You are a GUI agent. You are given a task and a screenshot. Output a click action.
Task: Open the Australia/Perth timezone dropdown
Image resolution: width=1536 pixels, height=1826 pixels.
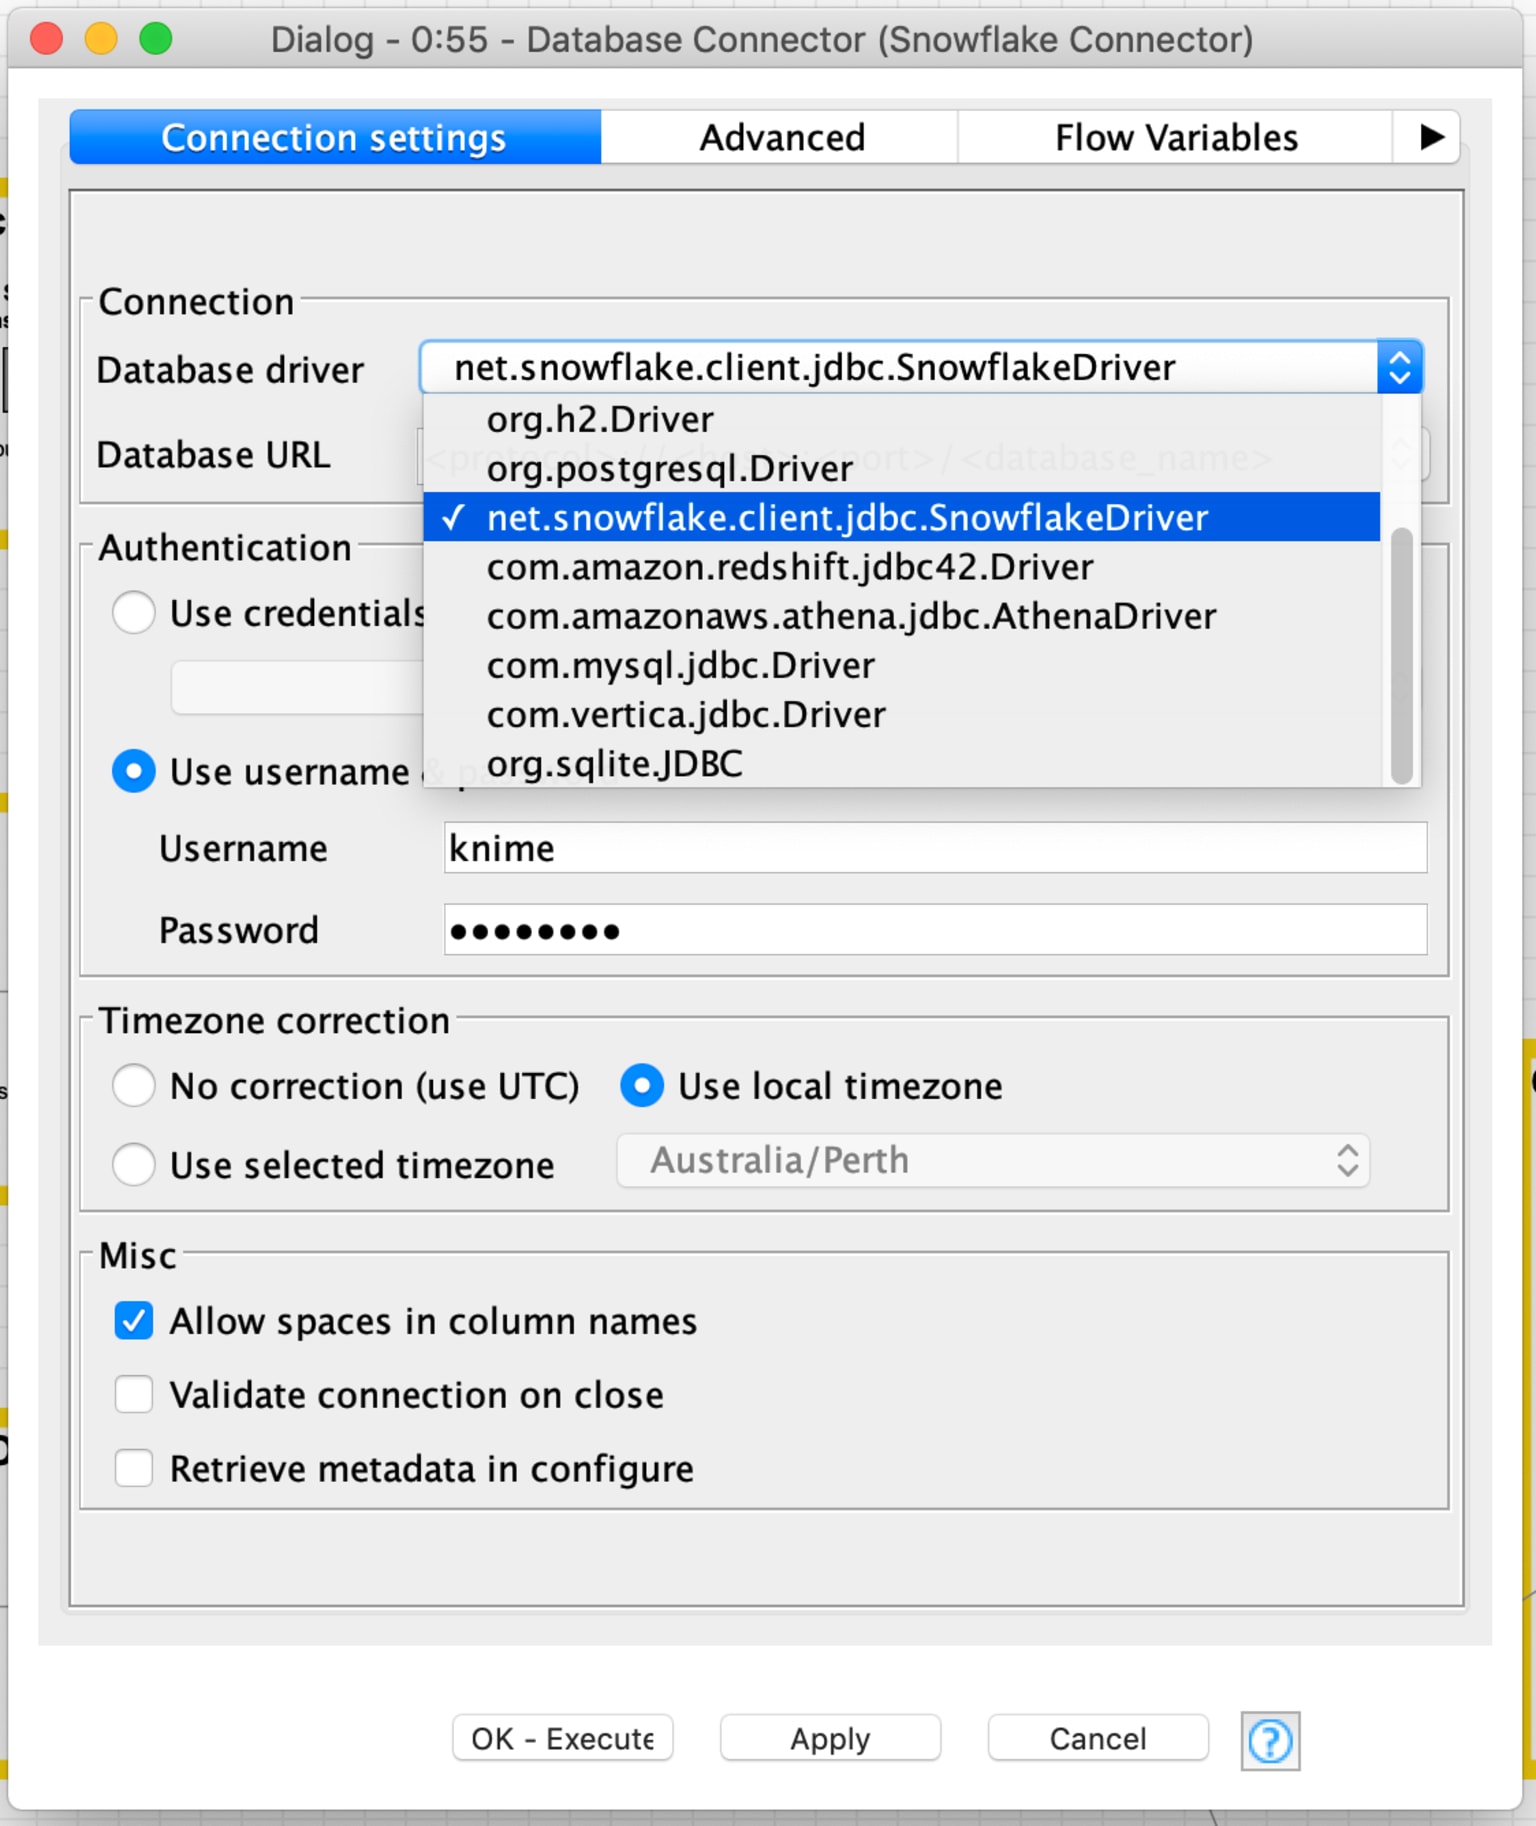pyautogui.click(x=993, y=1160)
